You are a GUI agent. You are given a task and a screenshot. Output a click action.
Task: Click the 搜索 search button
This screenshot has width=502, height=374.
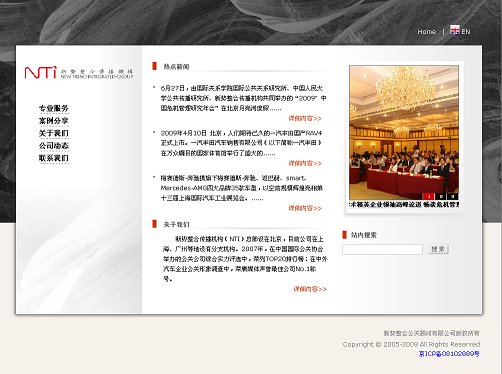click(x=438, y=249)
